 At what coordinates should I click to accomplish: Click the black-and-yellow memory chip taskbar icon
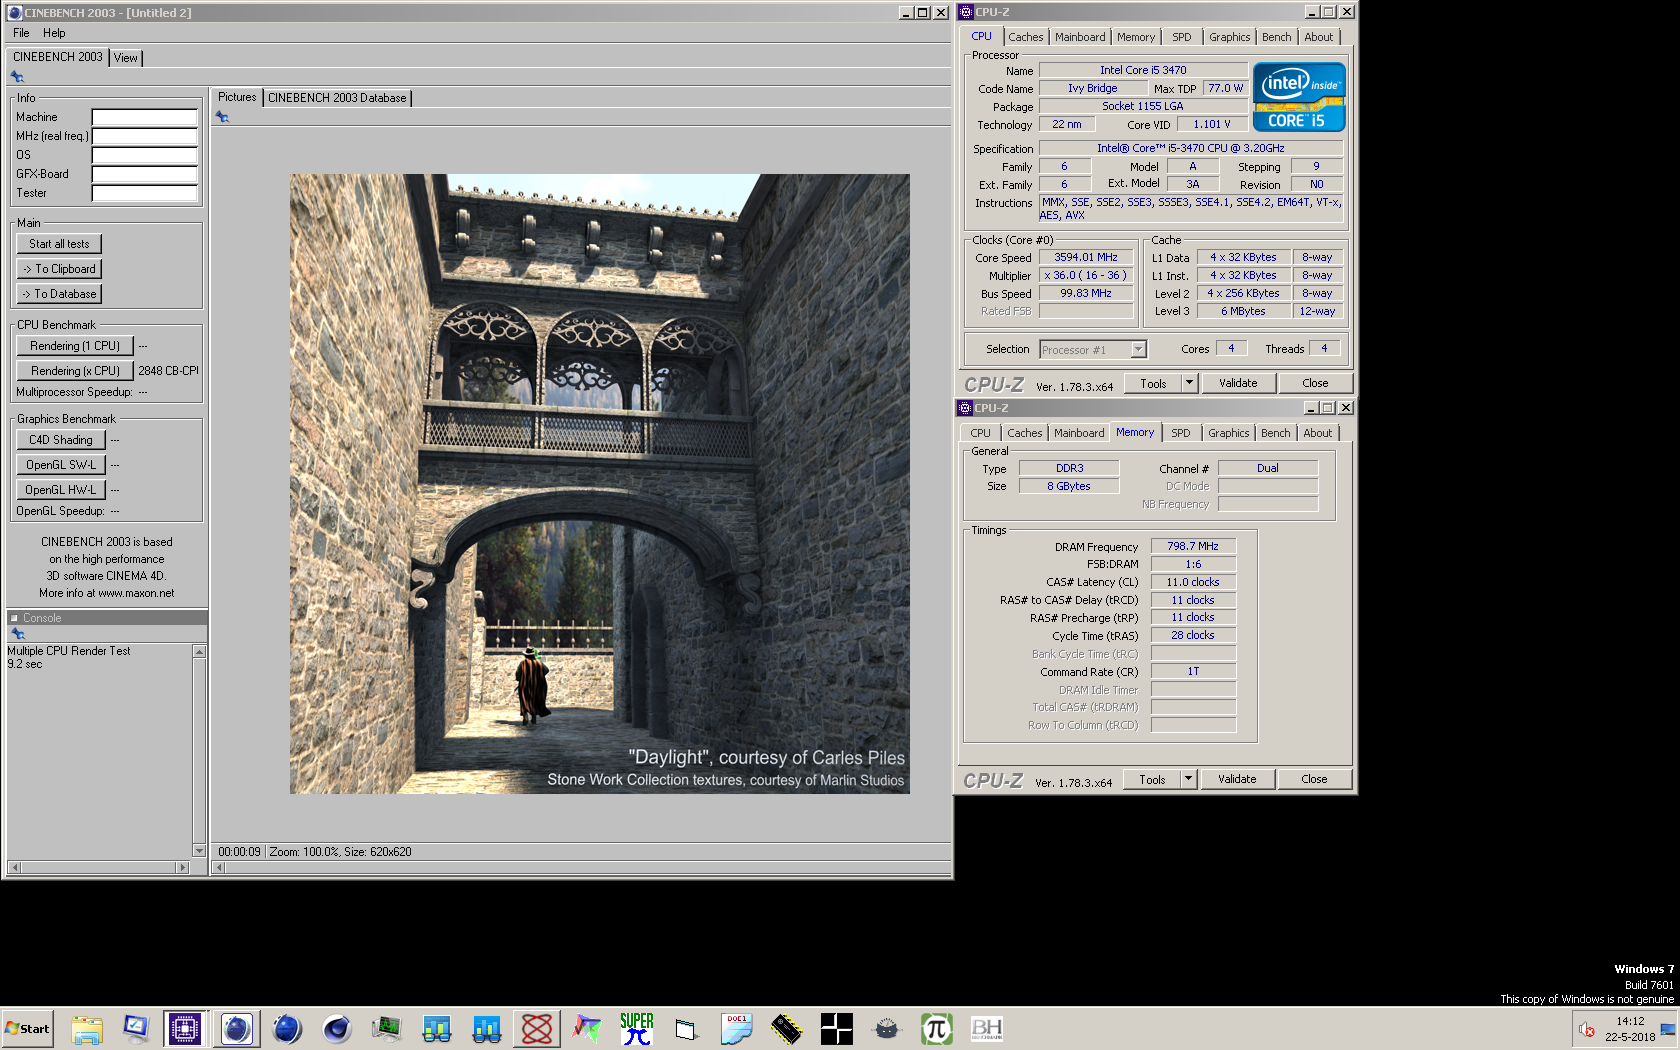coord(787,1028)
